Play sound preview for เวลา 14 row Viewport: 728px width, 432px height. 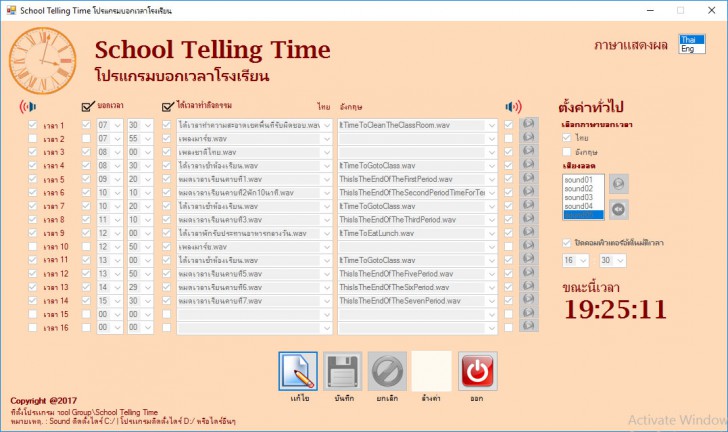(x=528, y=299)
